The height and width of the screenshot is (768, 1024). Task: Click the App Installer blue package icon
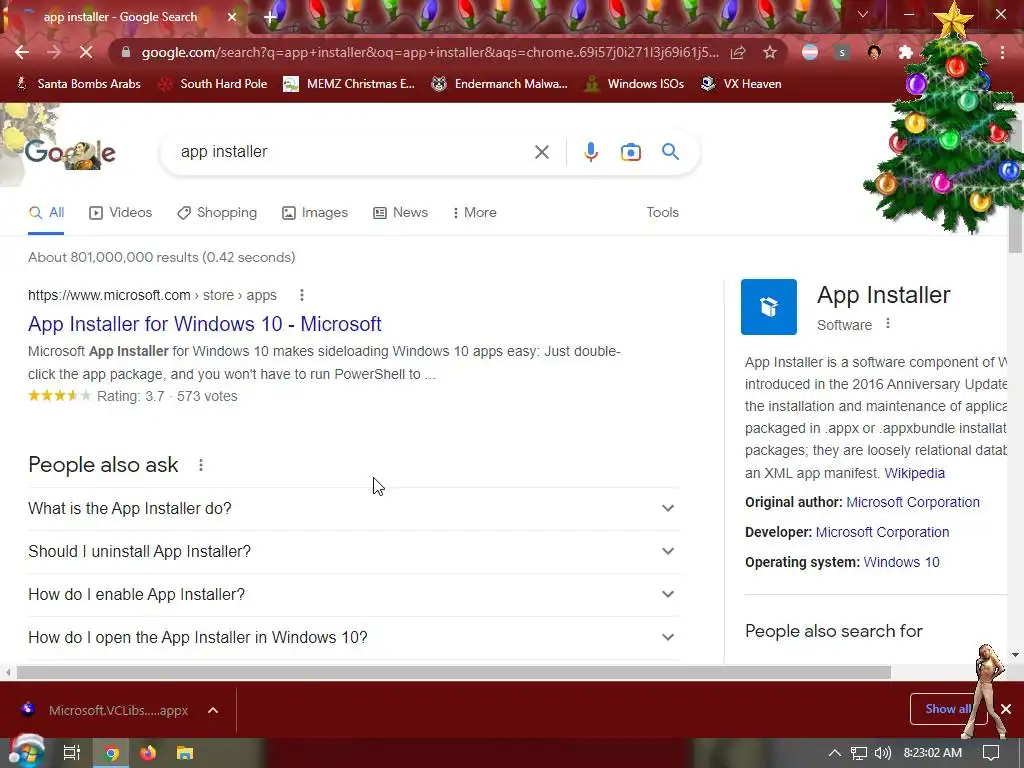click(x=769, y=307)
